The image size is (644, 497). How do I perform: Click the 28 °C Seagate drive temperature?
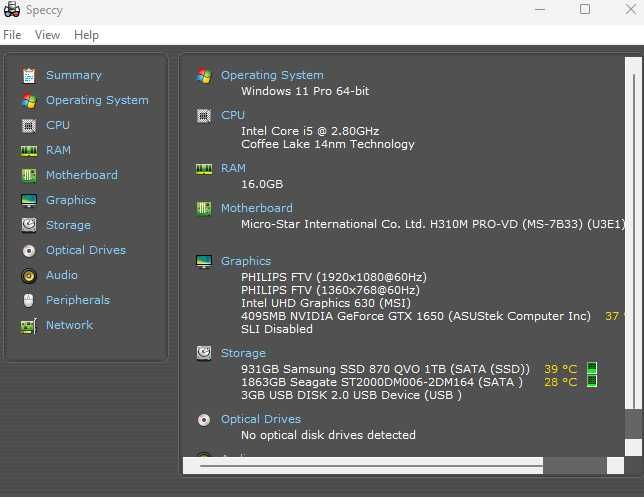click(560, 382)
